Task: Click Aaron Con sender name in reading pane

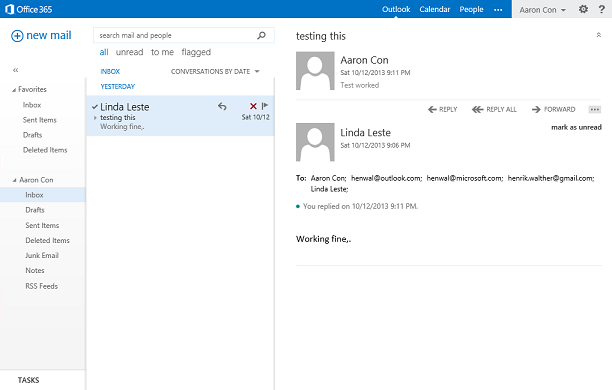Action: click(x=364, y=60)
